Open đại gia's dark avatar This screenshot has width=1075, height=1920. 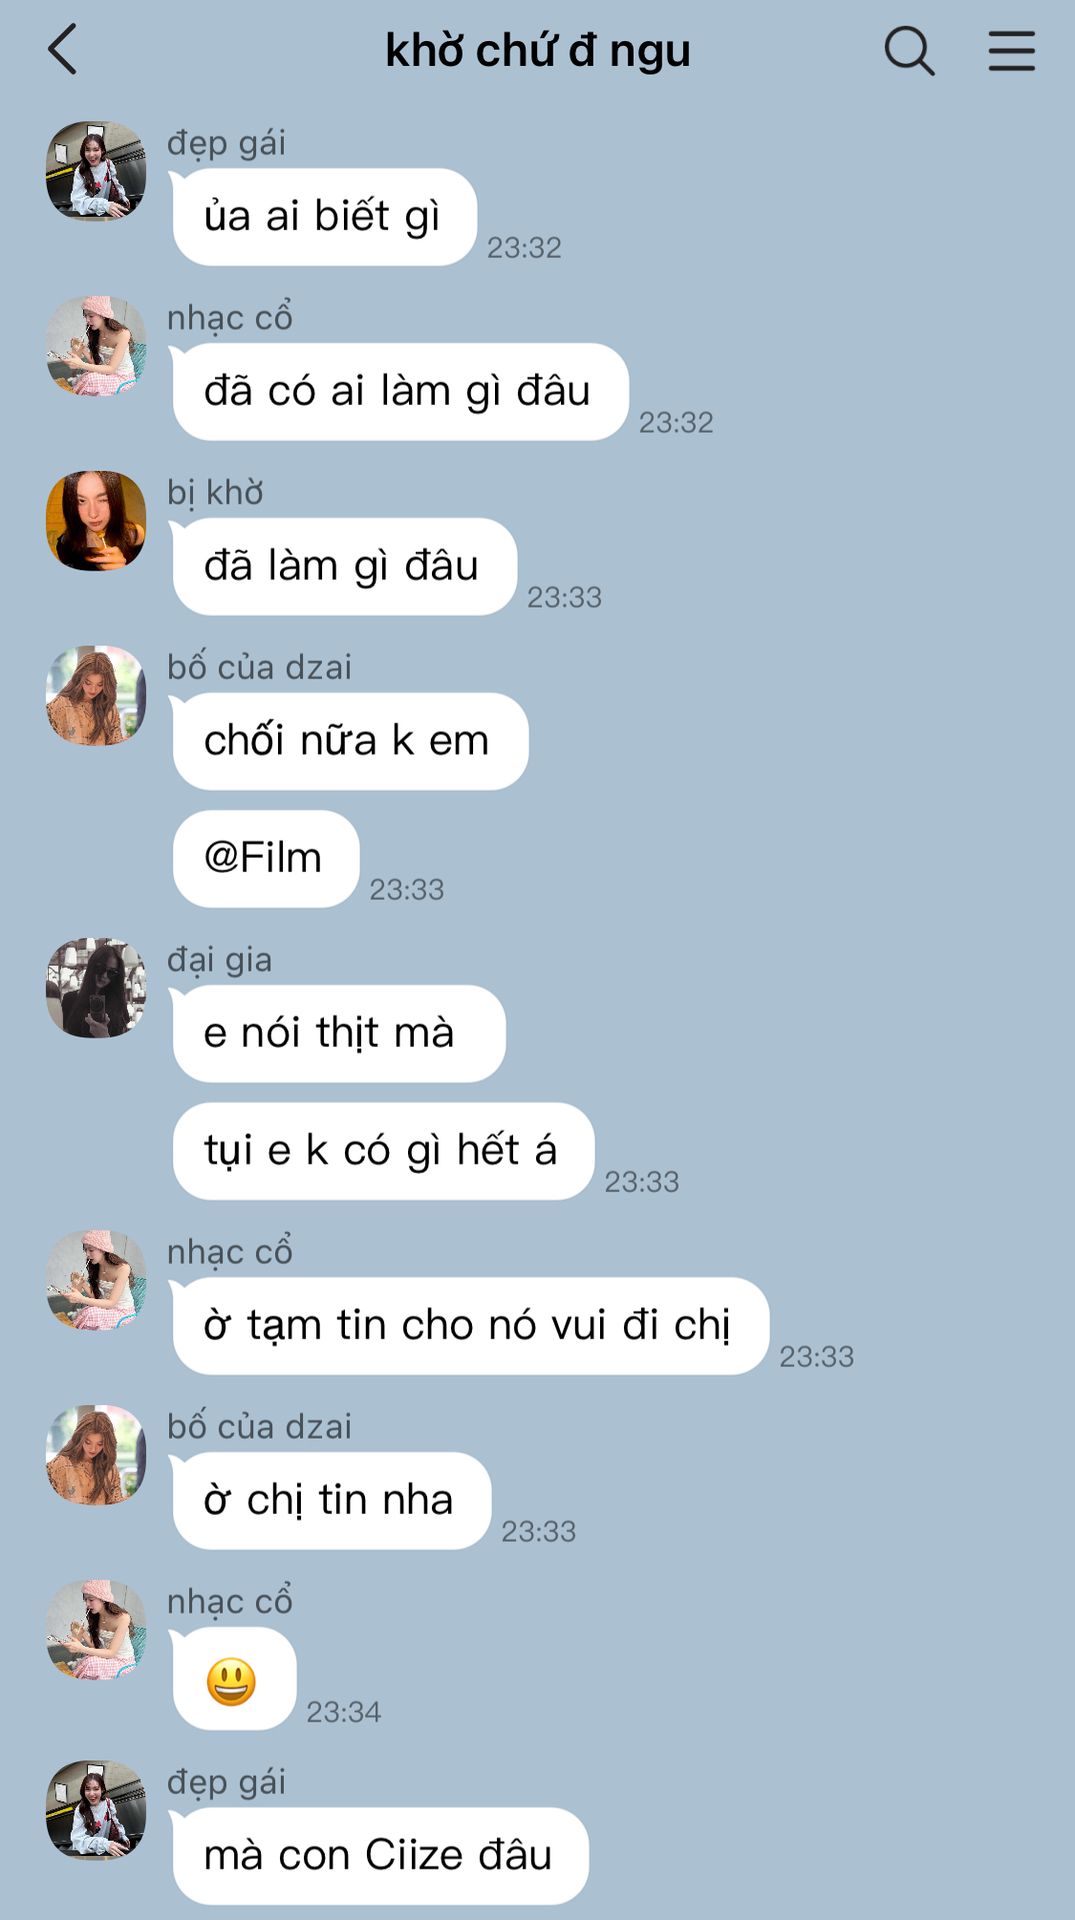click(96, 988)
